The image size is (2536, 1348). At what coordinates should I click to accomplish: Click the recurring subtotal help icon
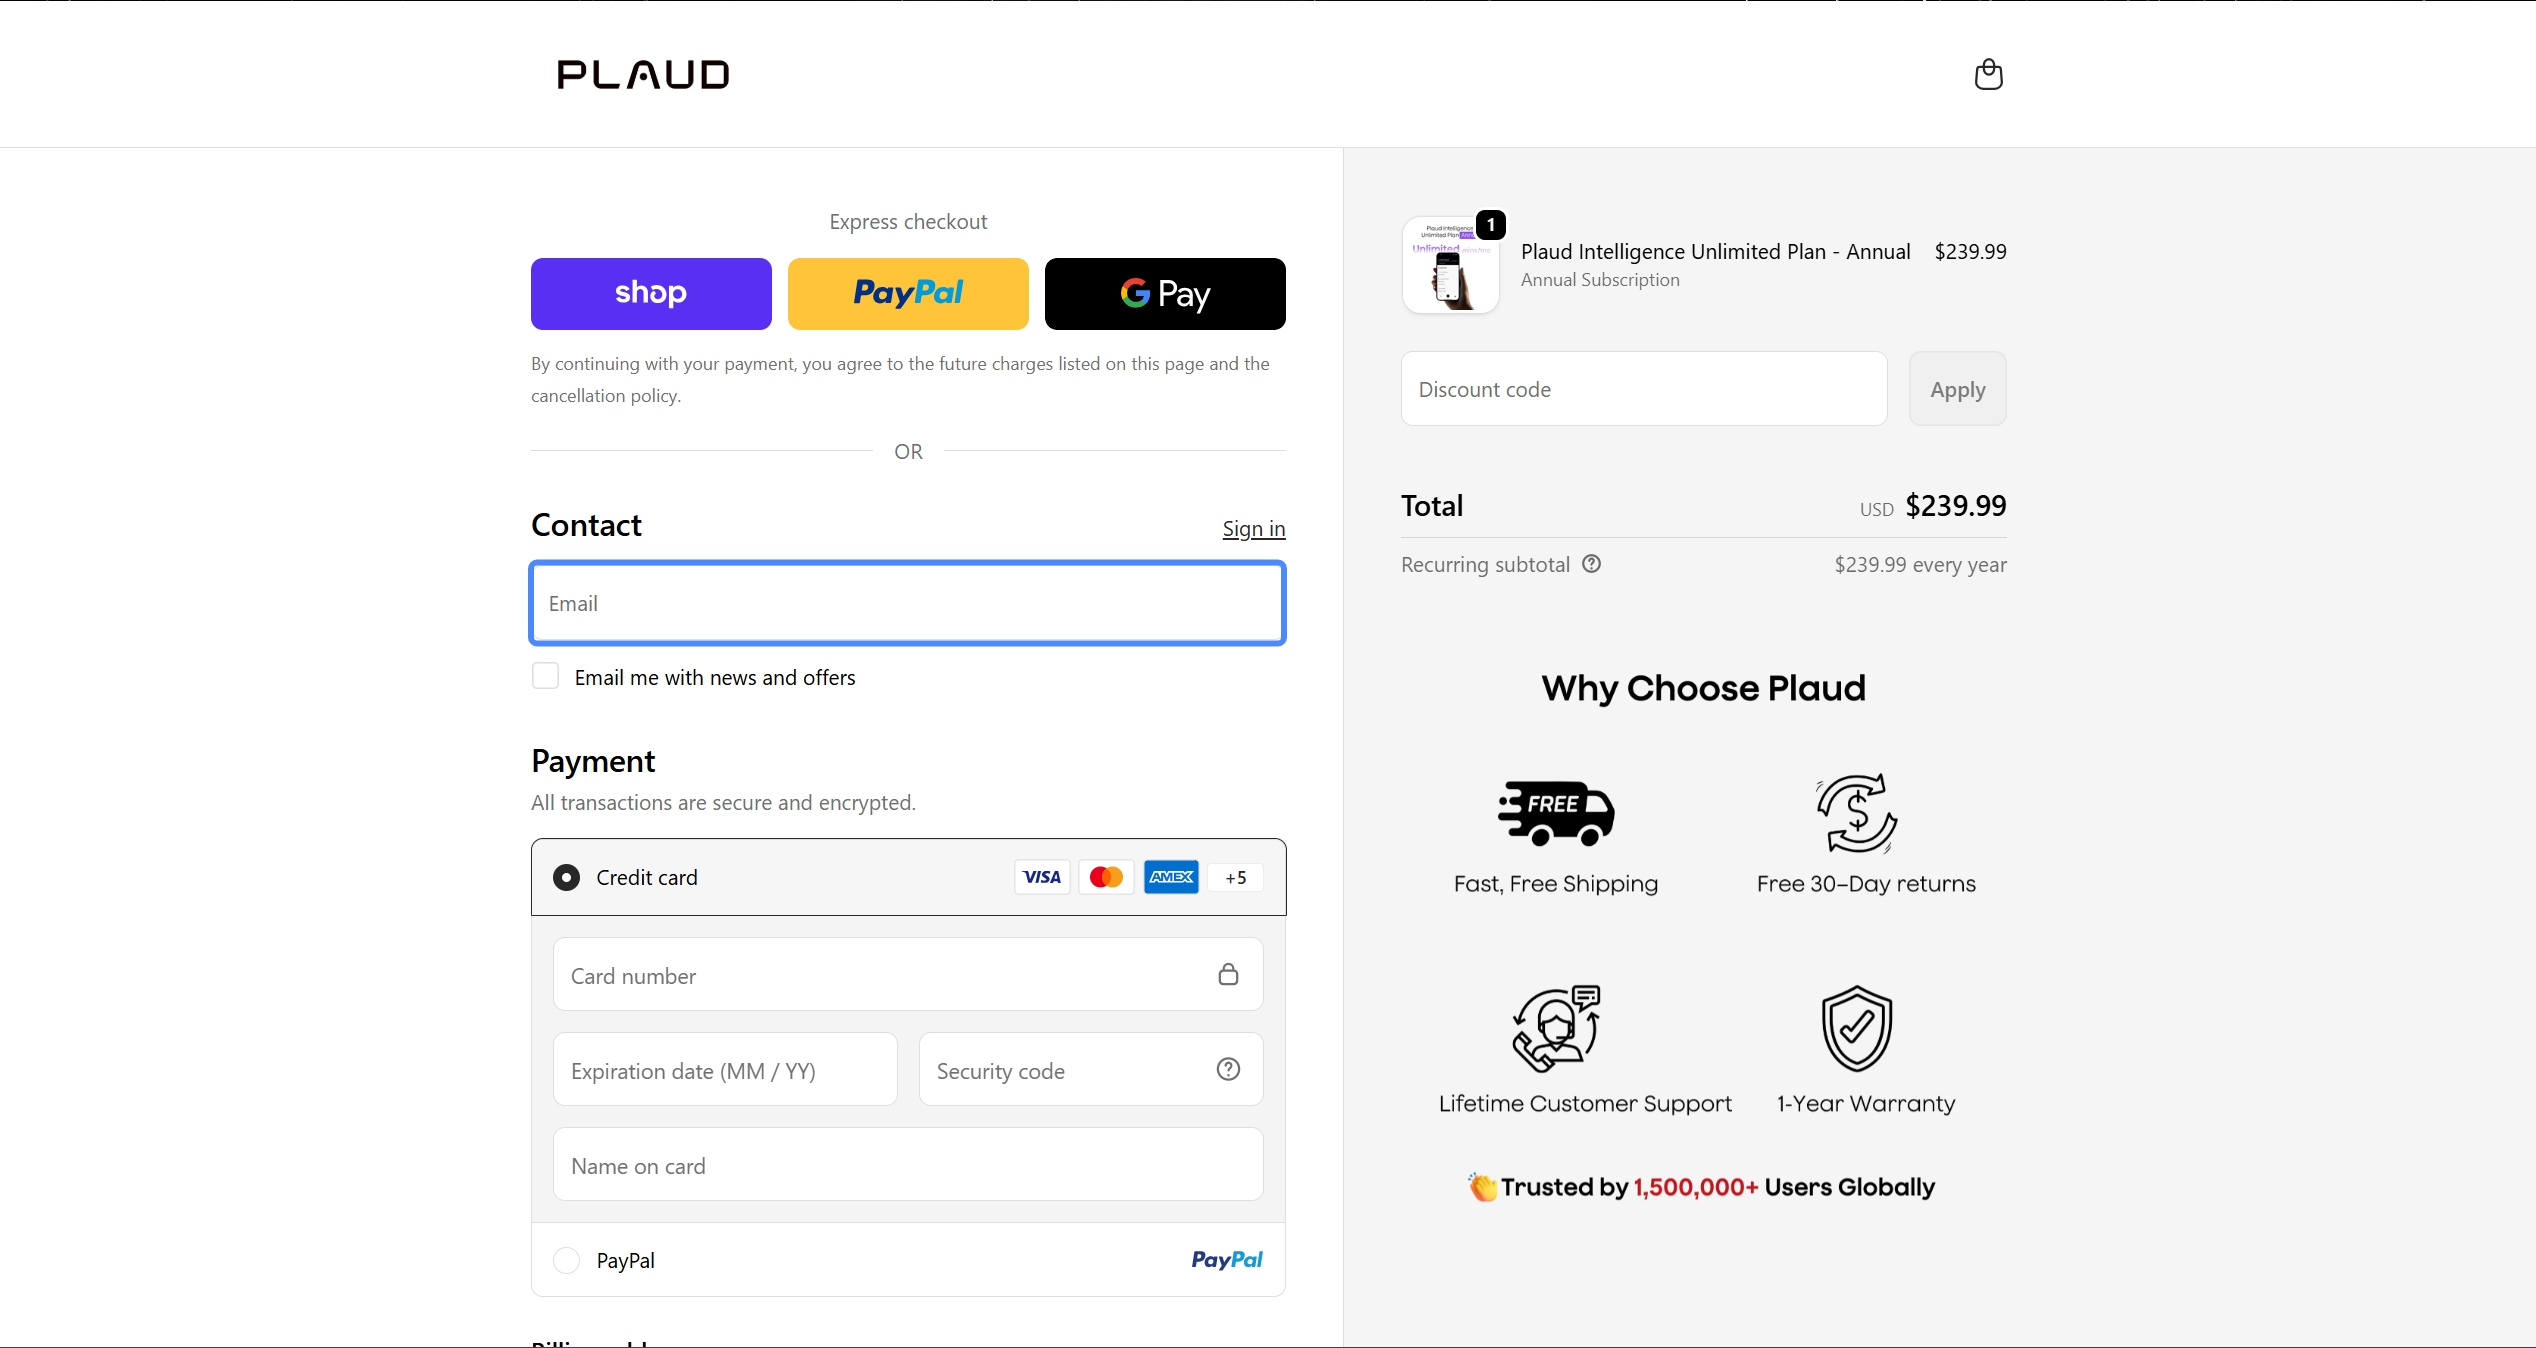[1591, 564]
